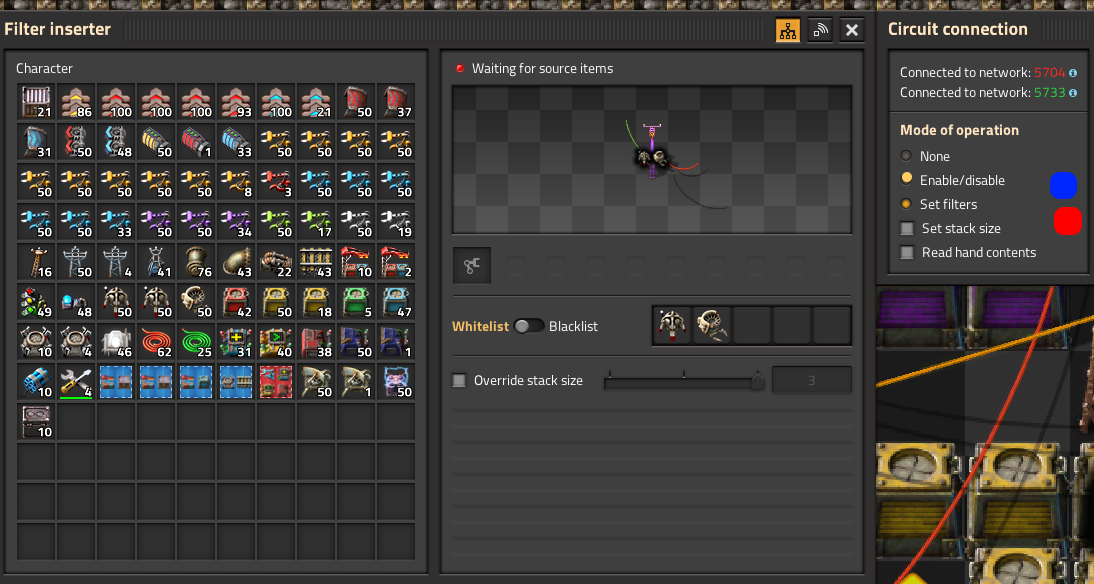Pick the substation stack of 41
The image size is (1094, 584).
[156, 262]
